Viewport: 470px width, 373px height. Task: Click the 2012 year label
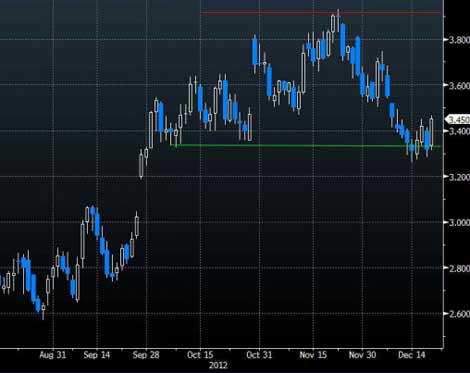(218, 366)
